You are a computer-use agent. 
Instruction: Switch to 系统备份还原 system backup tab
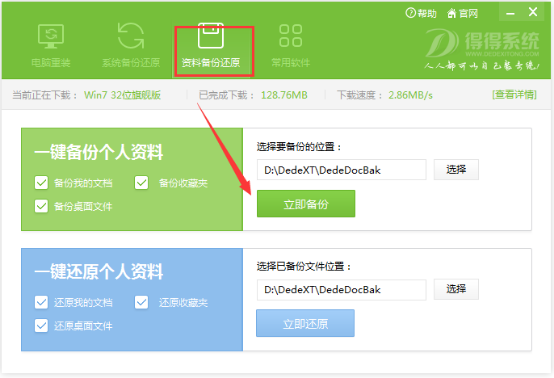(x=131, y=46)
